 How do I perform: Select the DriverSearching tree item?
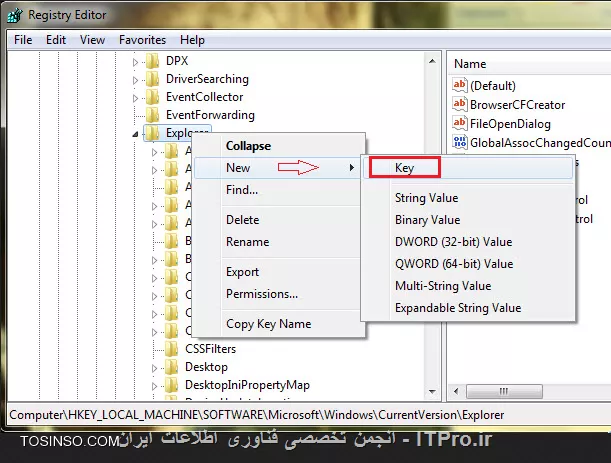pyautogui.click(x=207, y=79)
